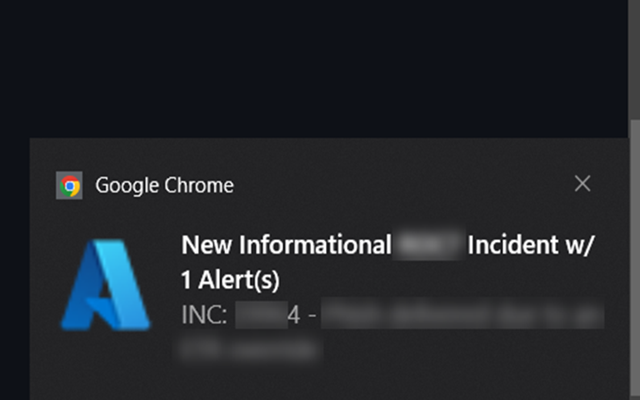Click the word "Informational" in the notification title

coord(315,245)
